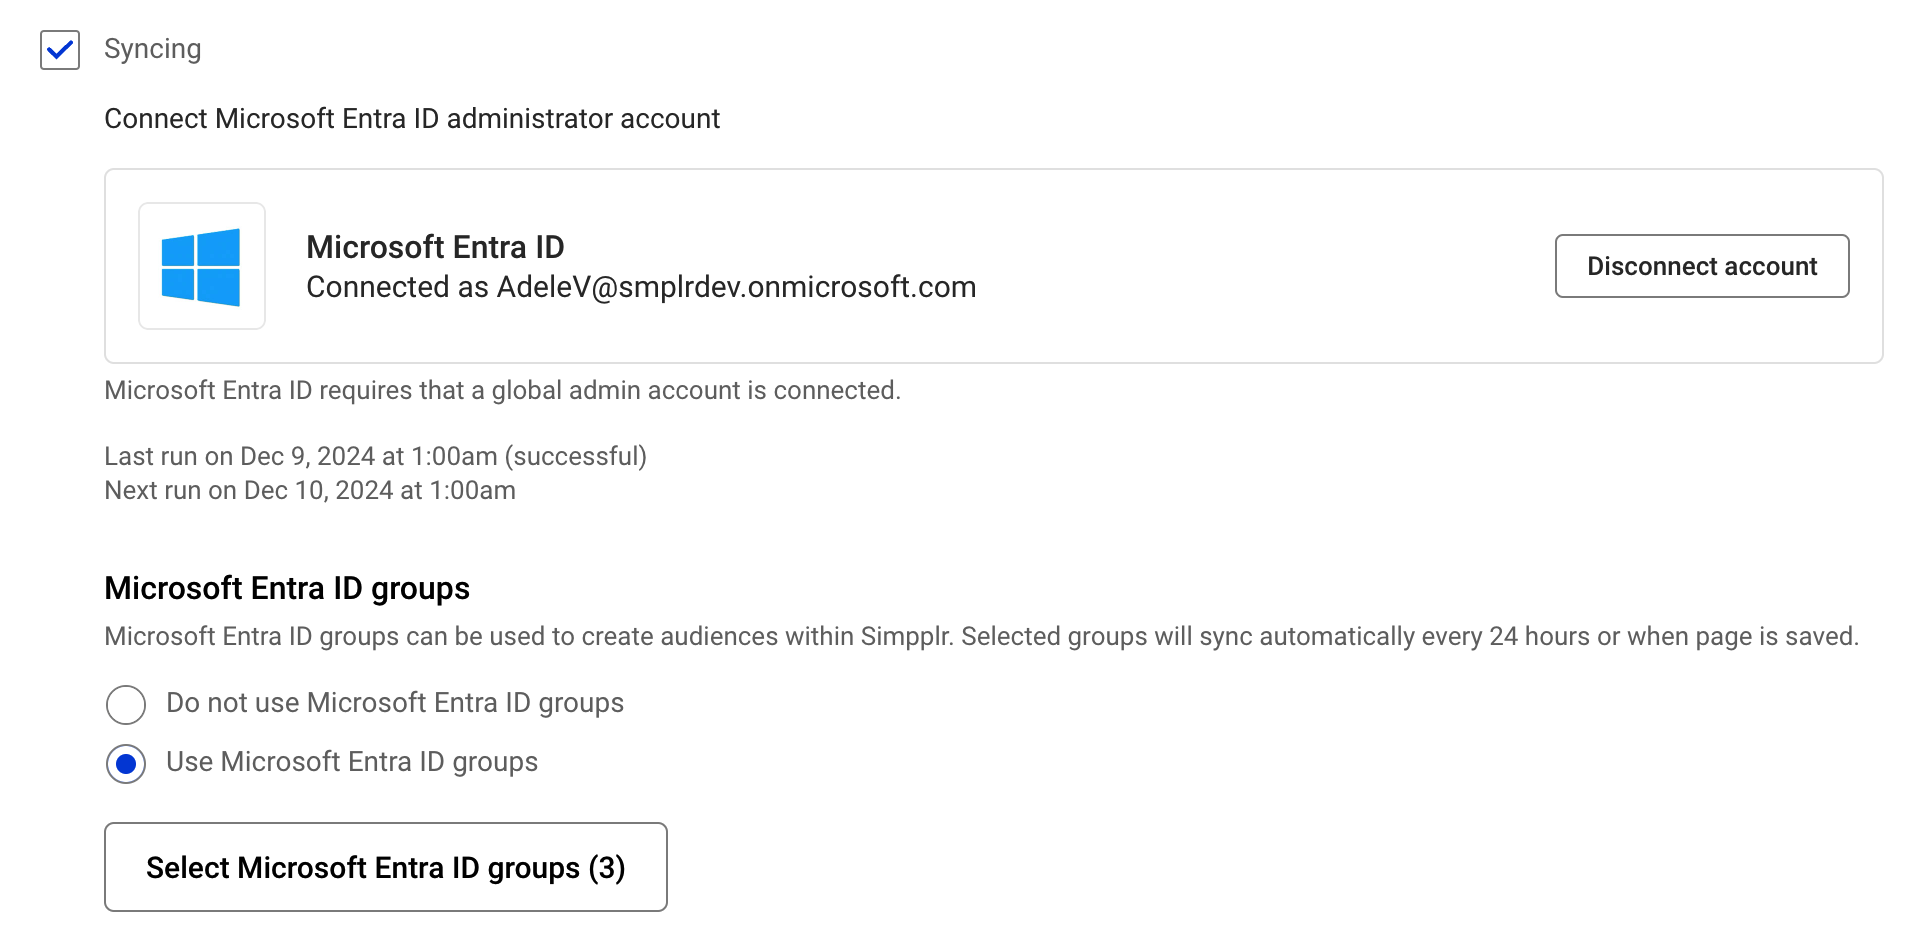Click the '(successful)' status text
Viewport: 1932px width, 938px height.
coord(576,457)
